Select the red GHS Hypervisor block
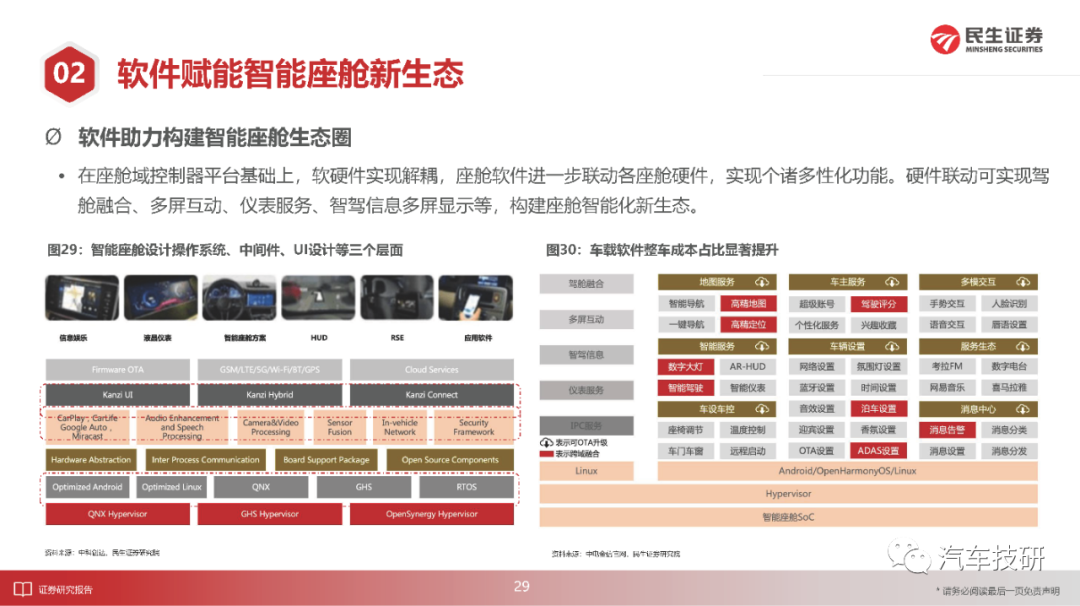 270,514
